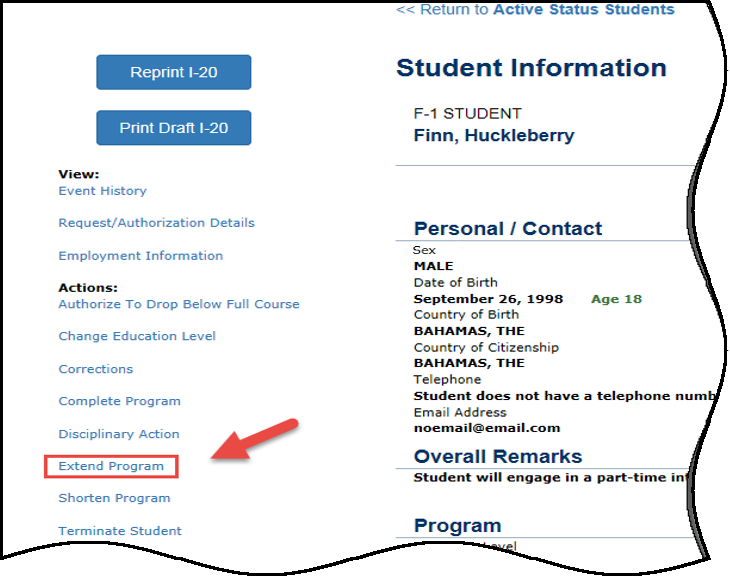Screen dimensions: 730x580
Task: Select Authorize To Drop Below Full Course
Action: click(x=178, y=304)
